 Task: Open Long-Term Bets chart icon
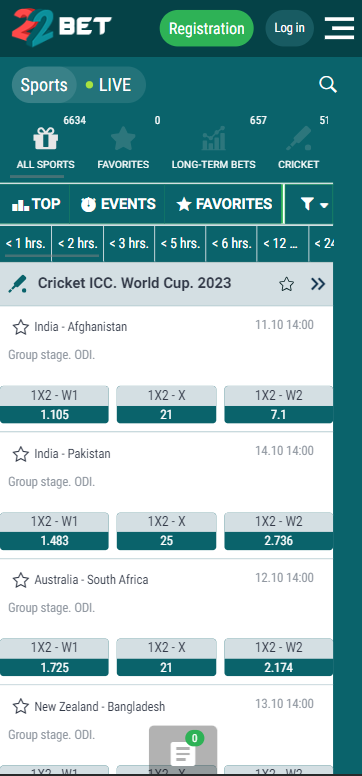213,139
